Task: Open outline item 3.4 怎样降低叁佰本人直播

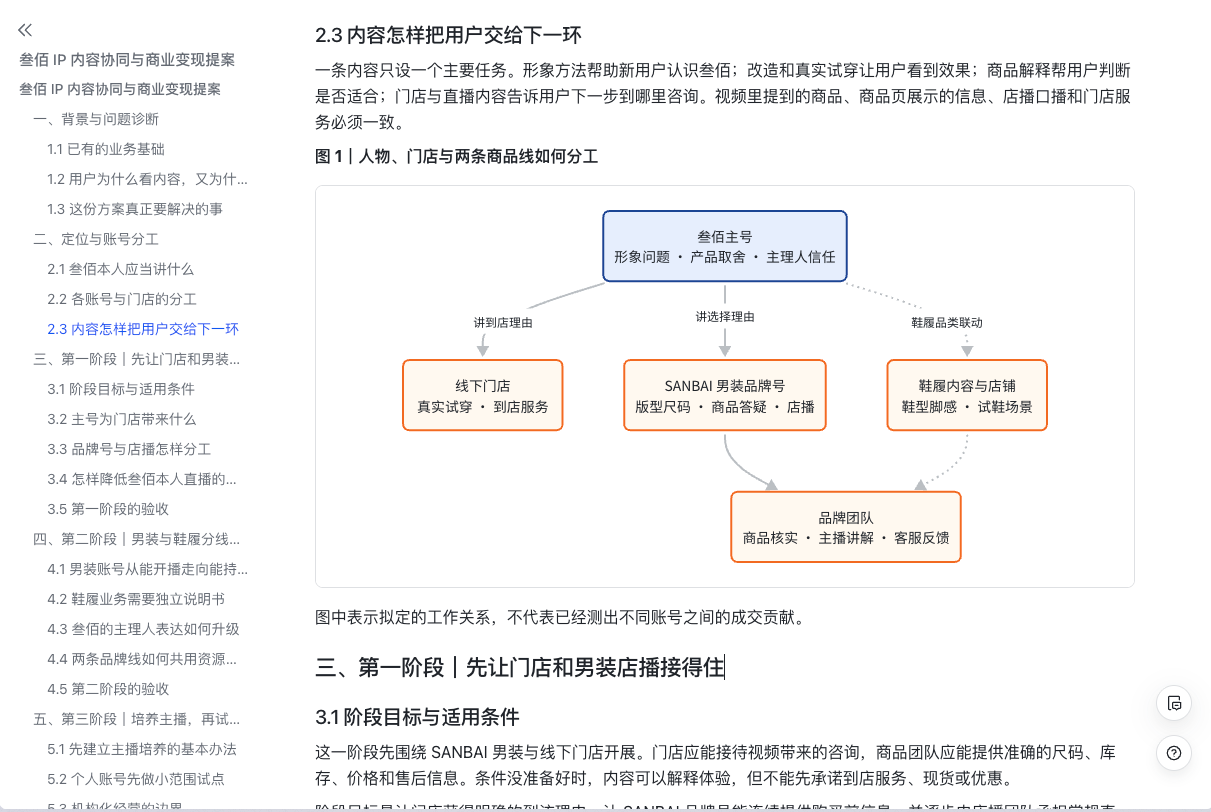Action: point(142,479)
